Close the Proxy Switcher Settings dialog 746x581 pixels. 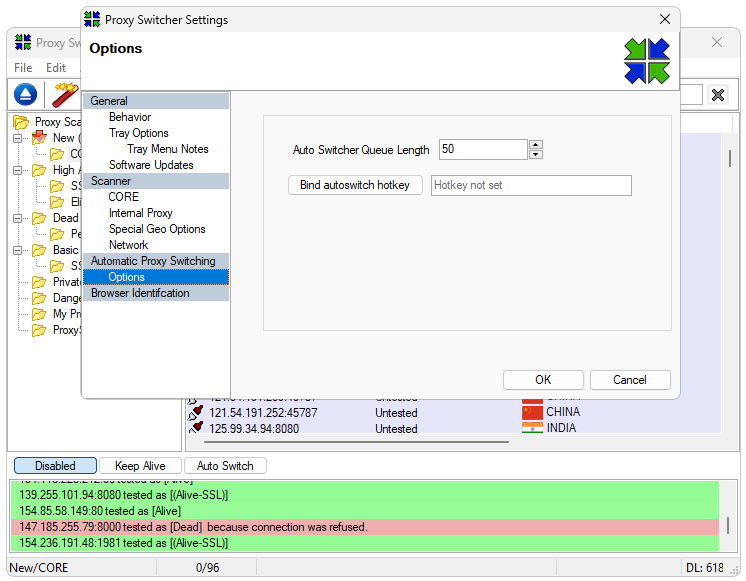pyautogui.click(x=665, y=19)
